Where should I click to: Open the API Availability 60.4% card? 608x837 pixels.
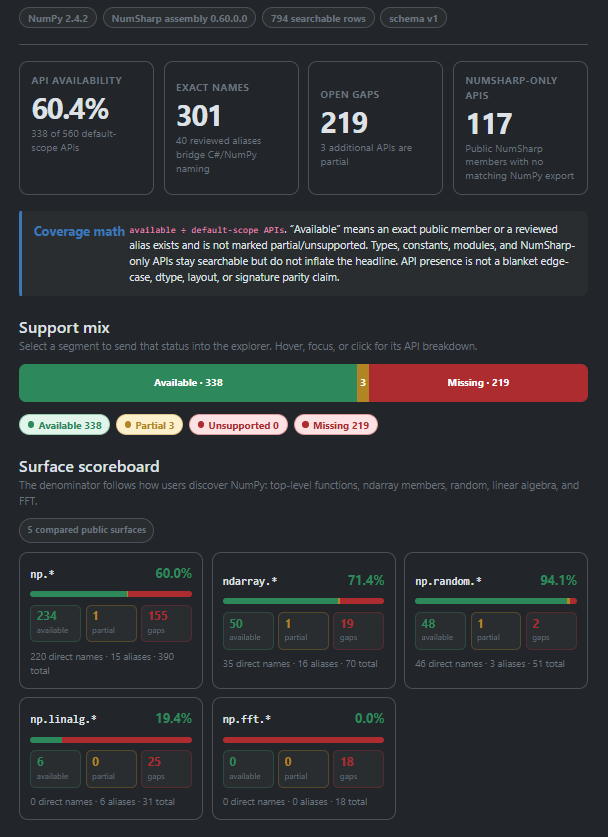click(x=86, y=128)
